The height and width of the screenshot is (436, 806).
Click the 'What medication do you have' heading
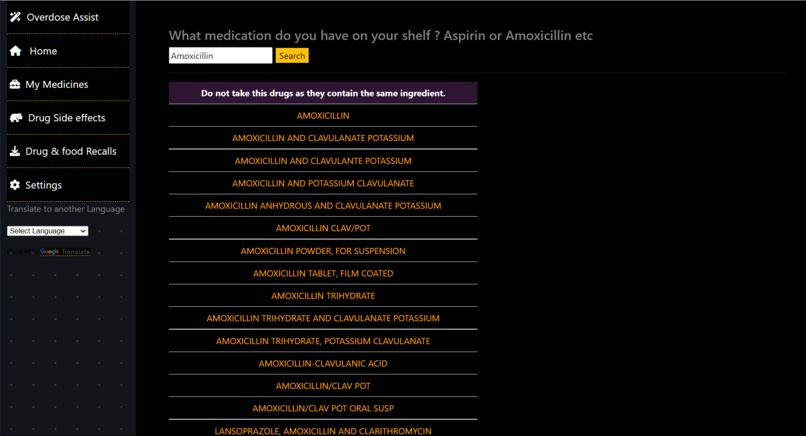coord(380,35)
